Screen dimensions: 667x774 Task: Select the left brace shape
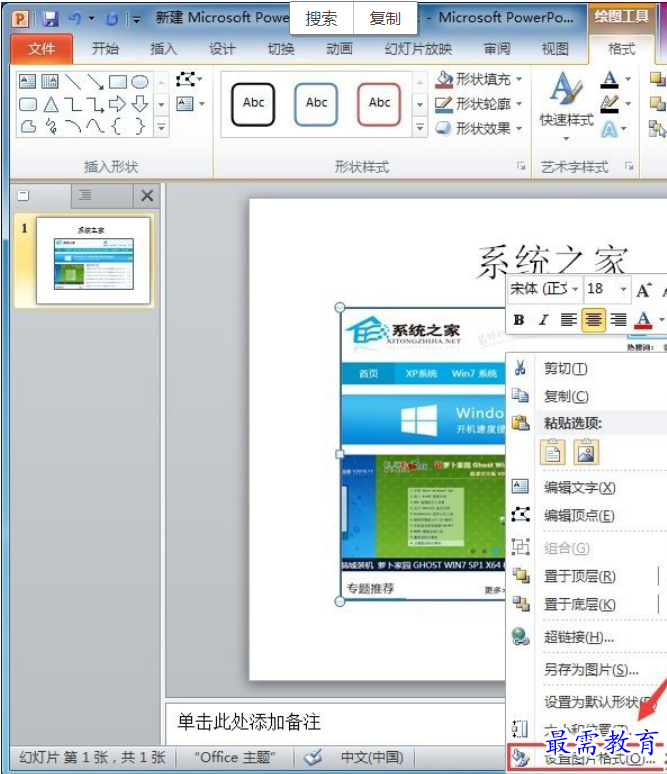[117, 126]
